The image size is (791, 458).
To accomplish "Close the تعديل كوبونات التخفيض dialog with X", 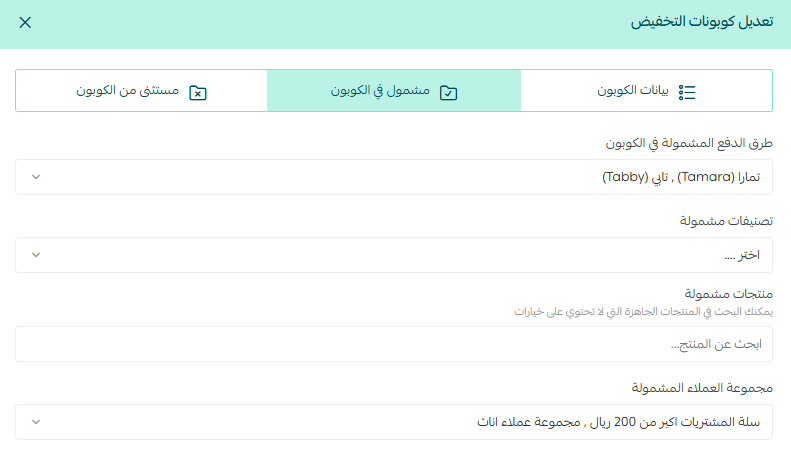I will click(x=25, y=23).
